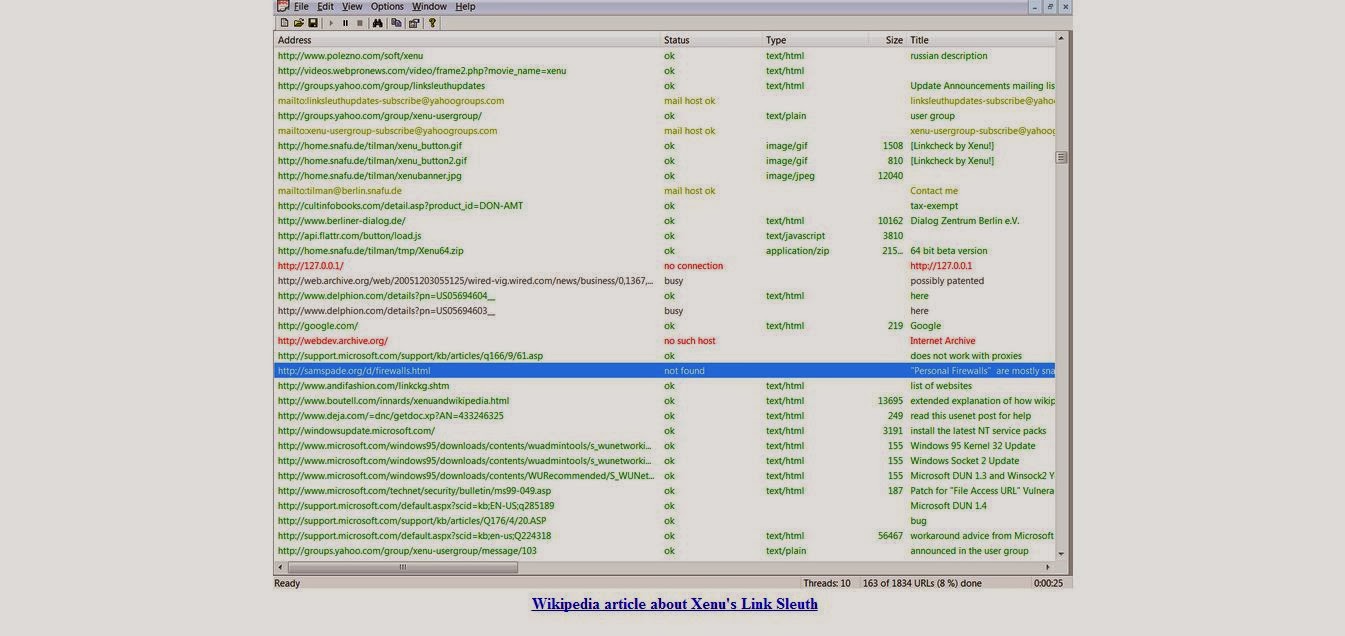Open the Wikipedia article about Xenu's Link Sleuth link

tap(674, 604)
